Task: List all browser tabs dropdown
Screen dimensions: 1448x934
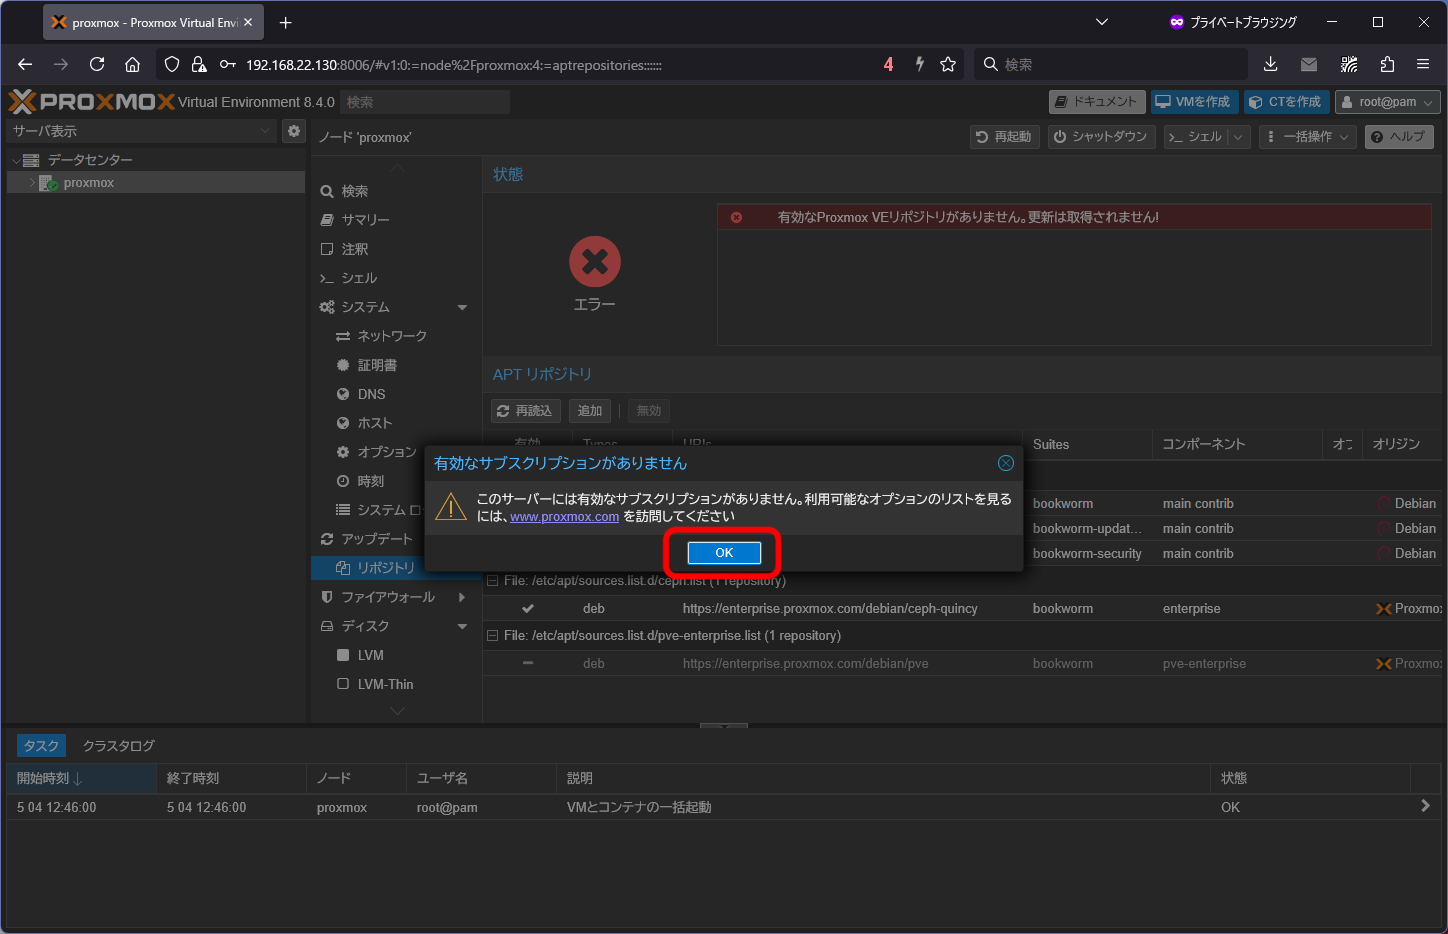Action: click(1102, 22)
